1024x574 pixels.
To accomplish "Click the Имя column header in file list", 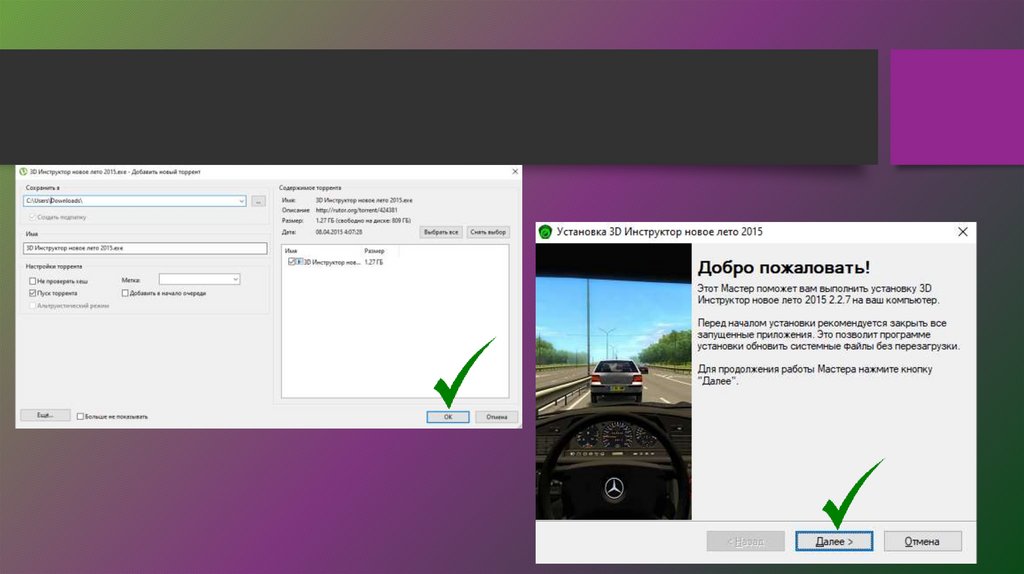I will pos(291,251).
